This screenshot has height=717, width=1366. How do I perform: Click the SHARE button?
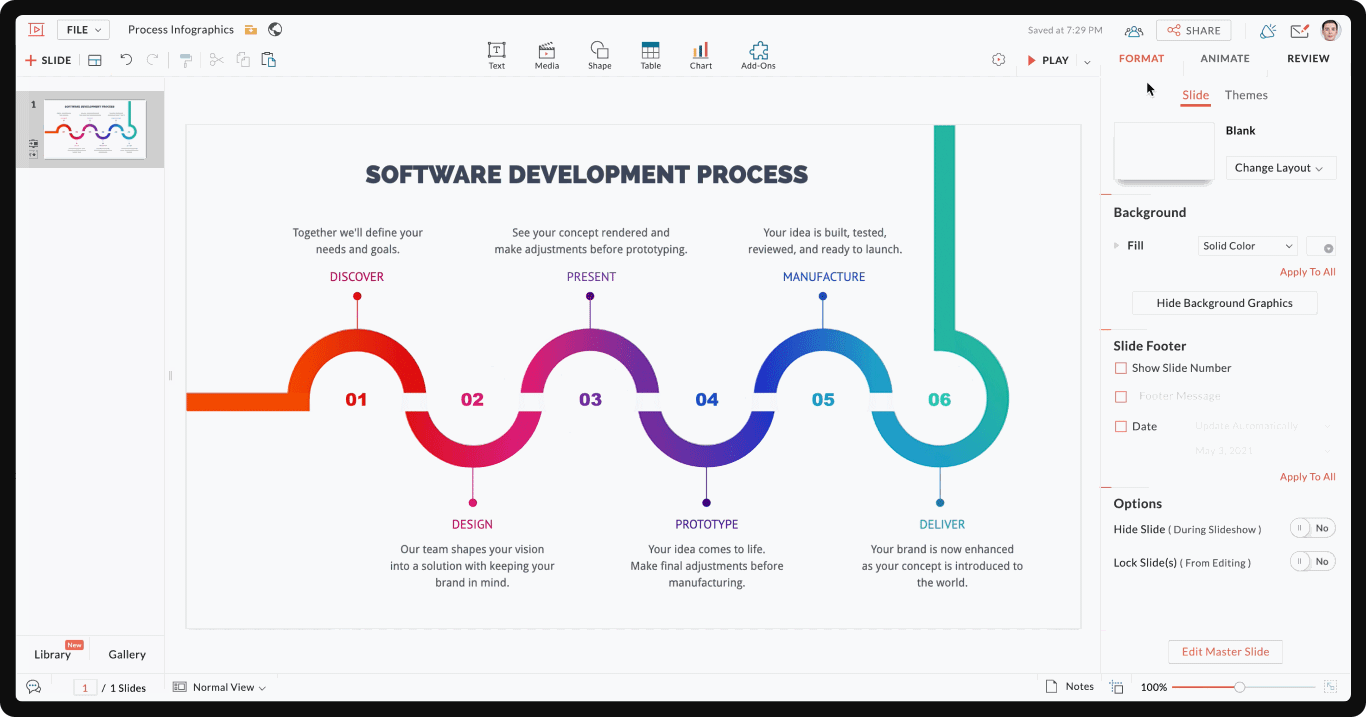click(x=1193, y=31)
